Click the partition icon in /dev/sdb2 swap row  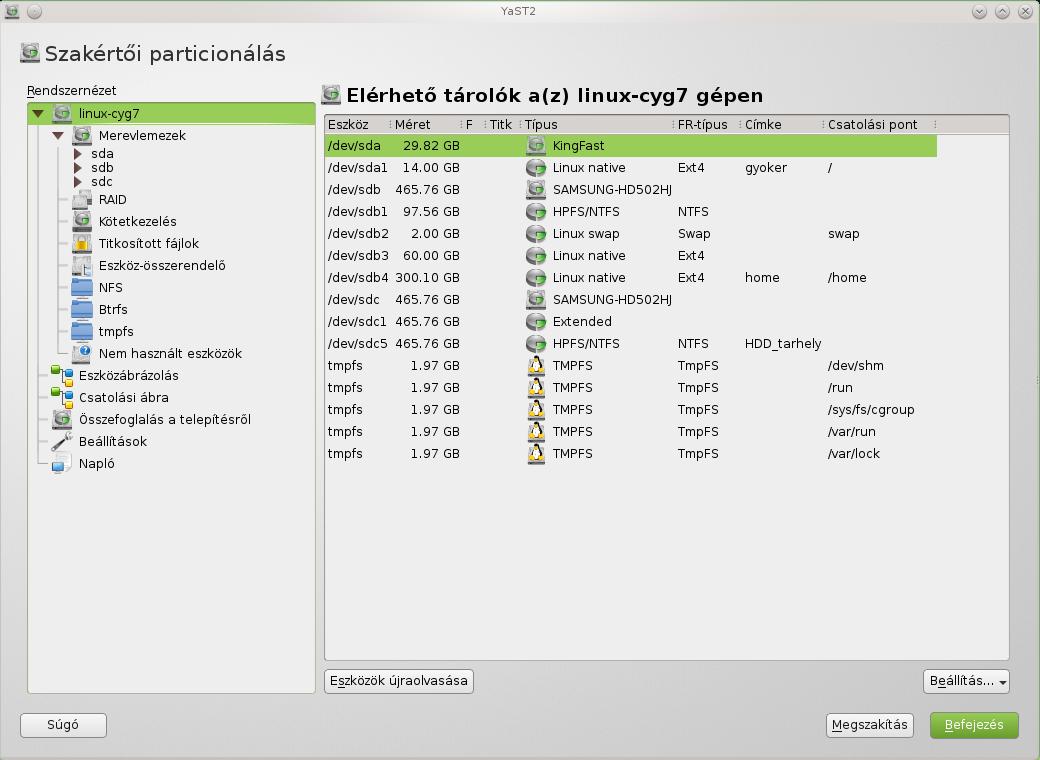(536, 233)
